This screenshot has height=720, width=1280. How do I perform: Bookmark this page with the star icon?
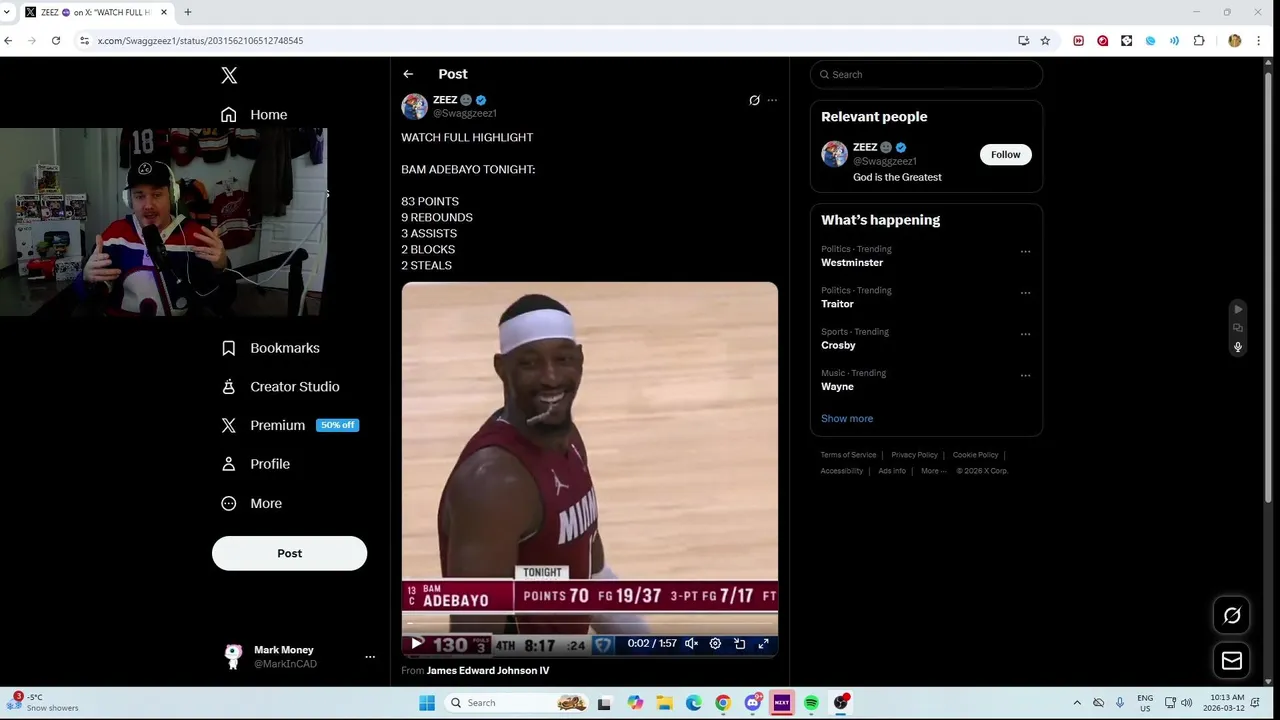(1045, 41)
